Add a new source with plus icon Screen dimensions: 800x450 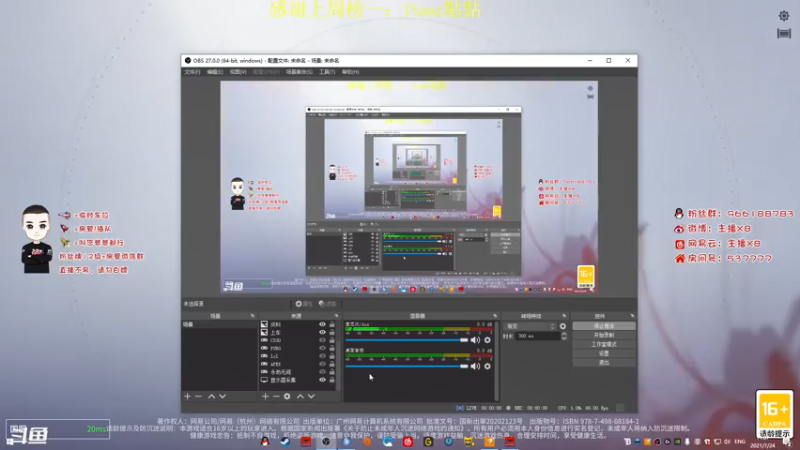click(x=265, y=396)
